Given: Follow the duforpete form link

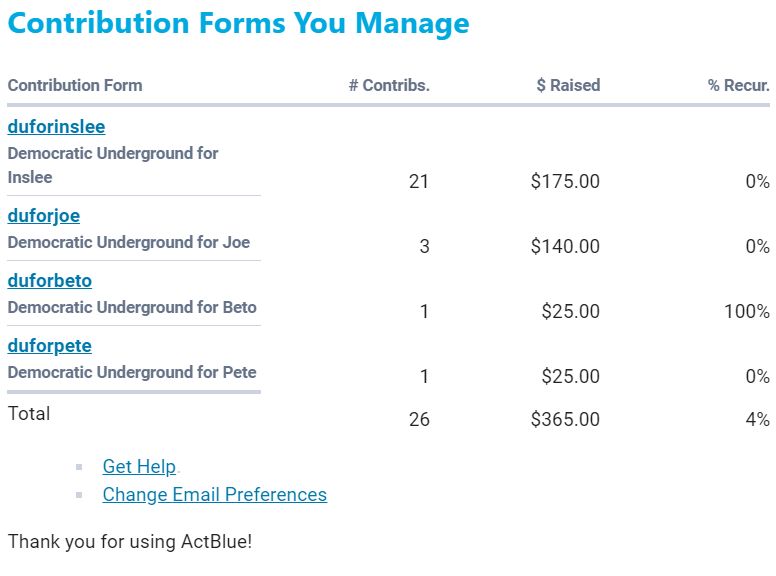Looking at the screenshot, I should point(50,346).
